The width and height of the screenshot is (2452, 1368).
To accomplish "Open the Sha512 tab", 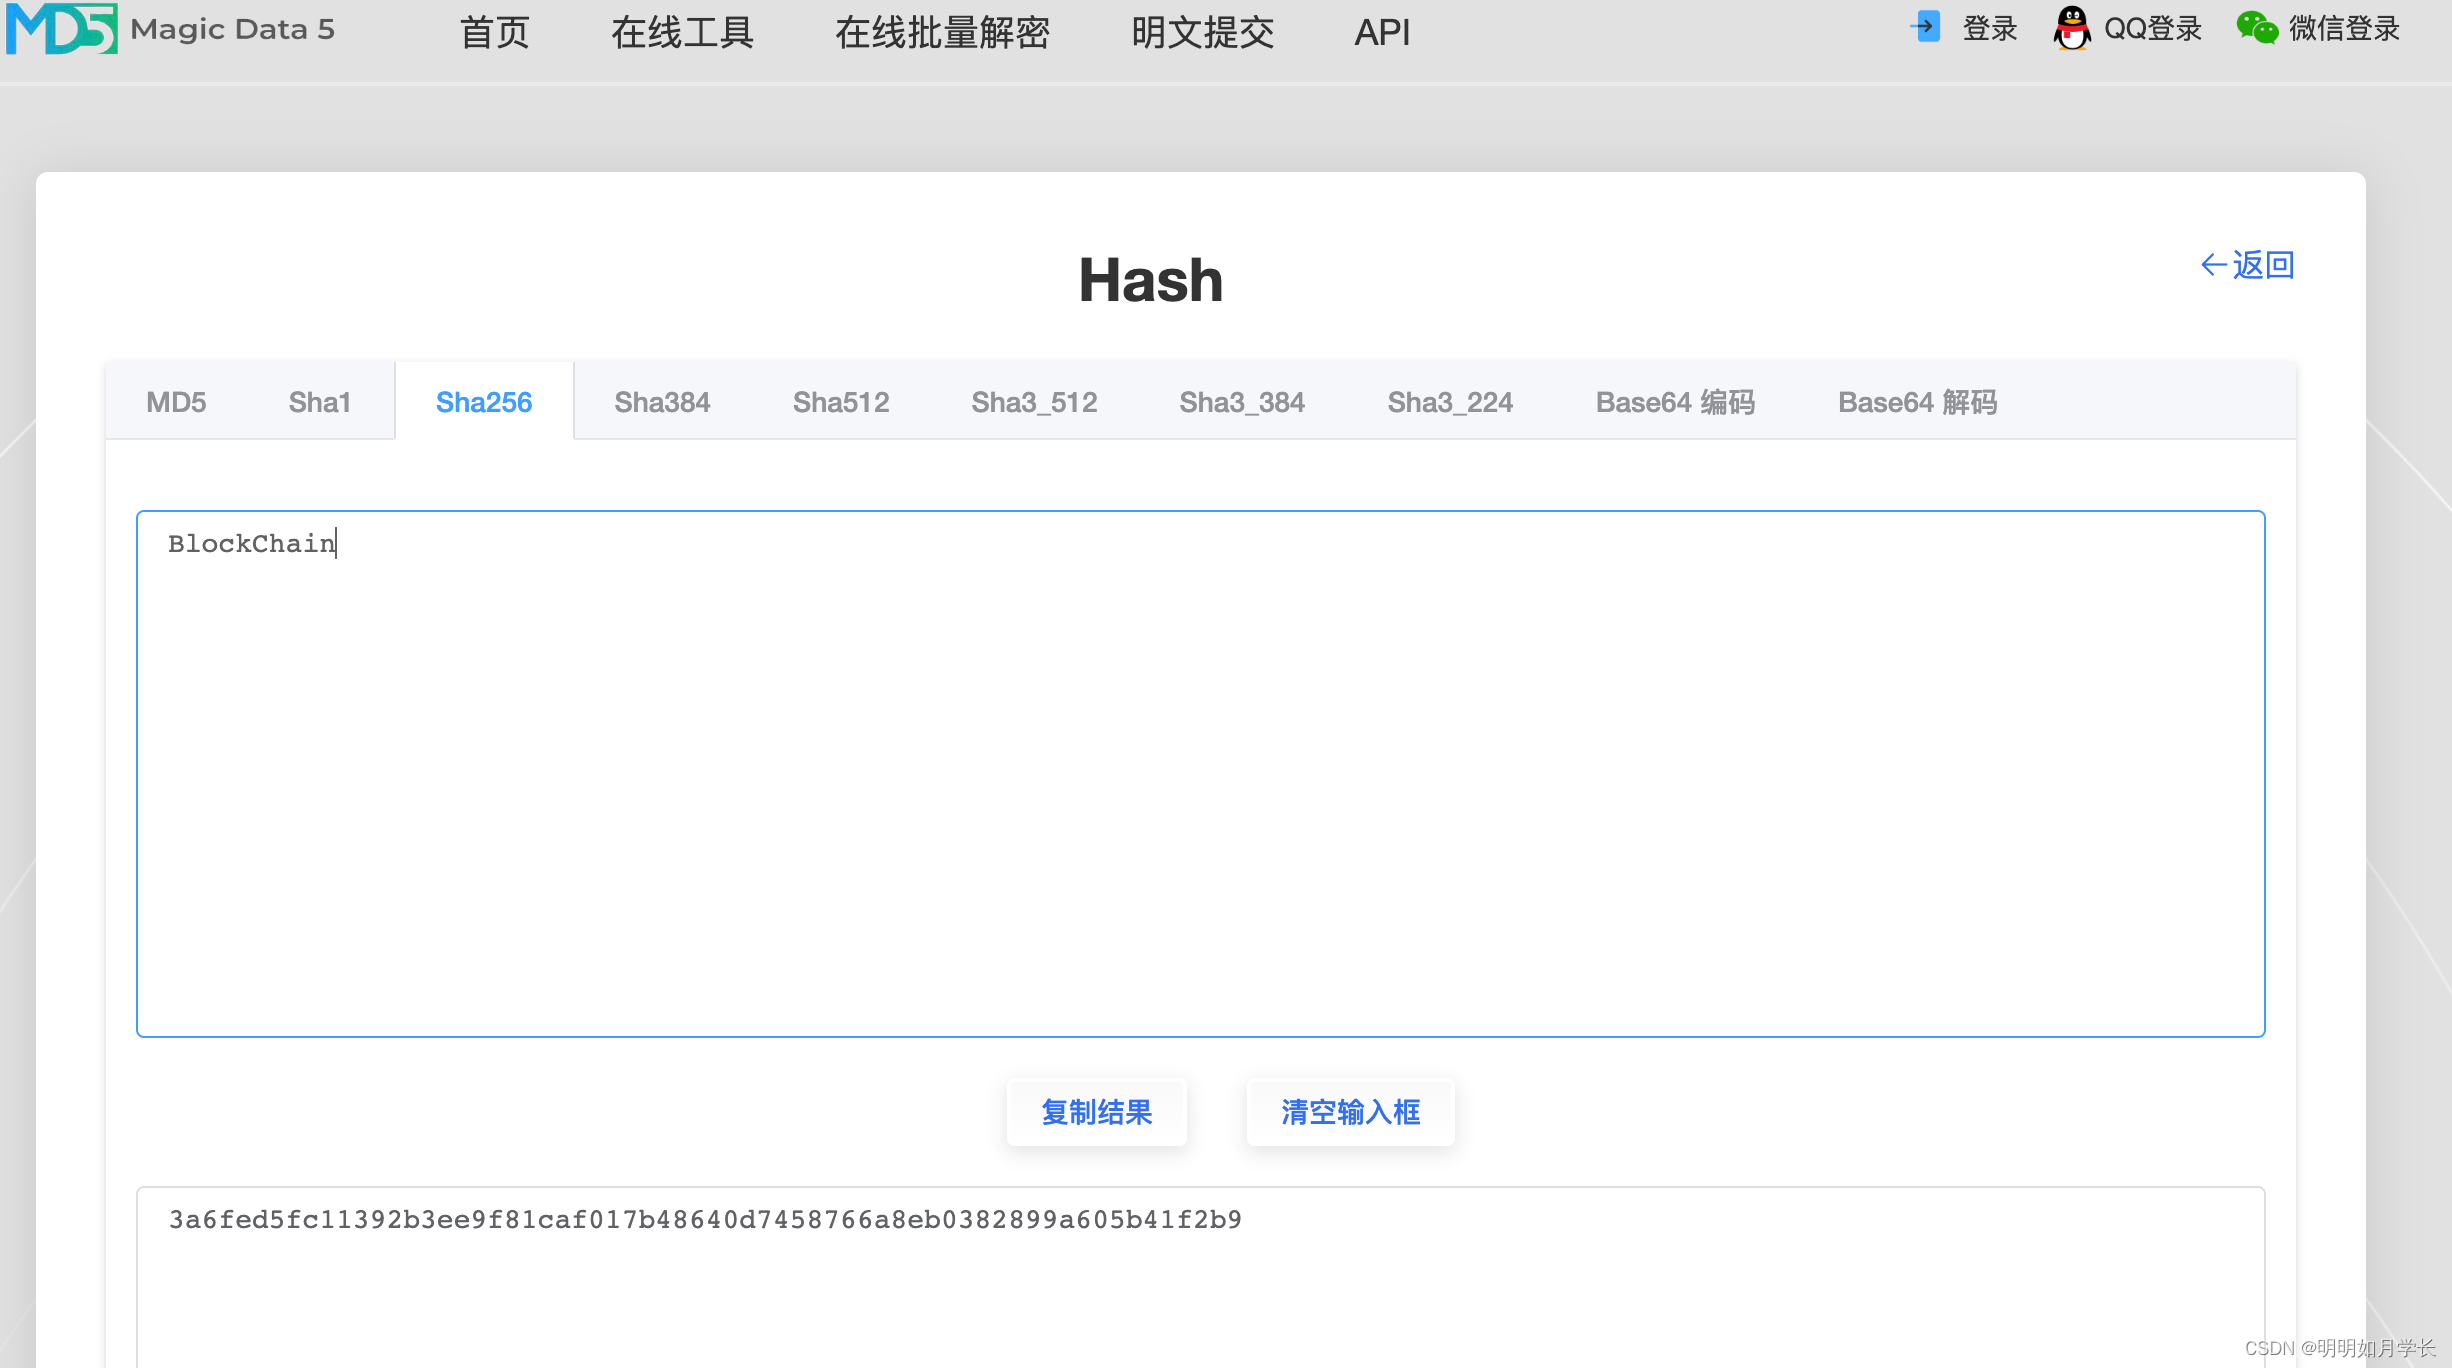I will (840, 401).
